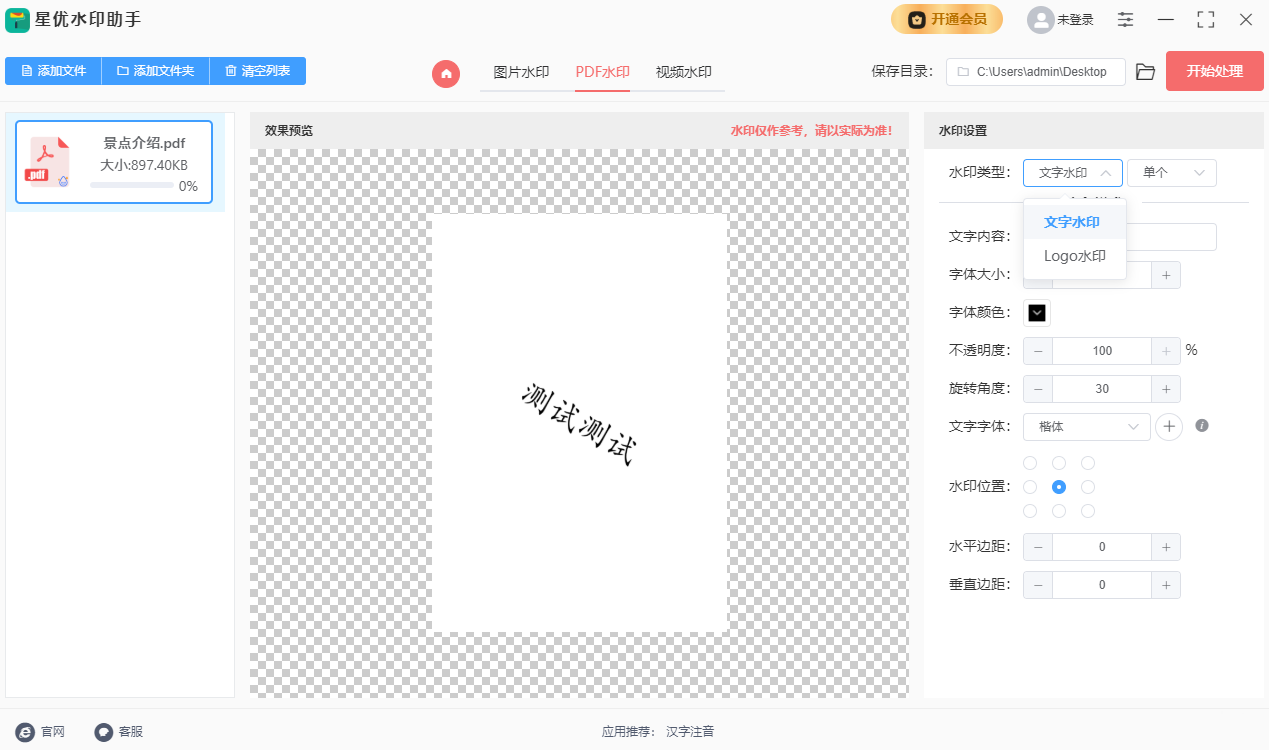1269x750 pixels.
Task: Click the 测试测试 watermark in preview
Action: 579,424
